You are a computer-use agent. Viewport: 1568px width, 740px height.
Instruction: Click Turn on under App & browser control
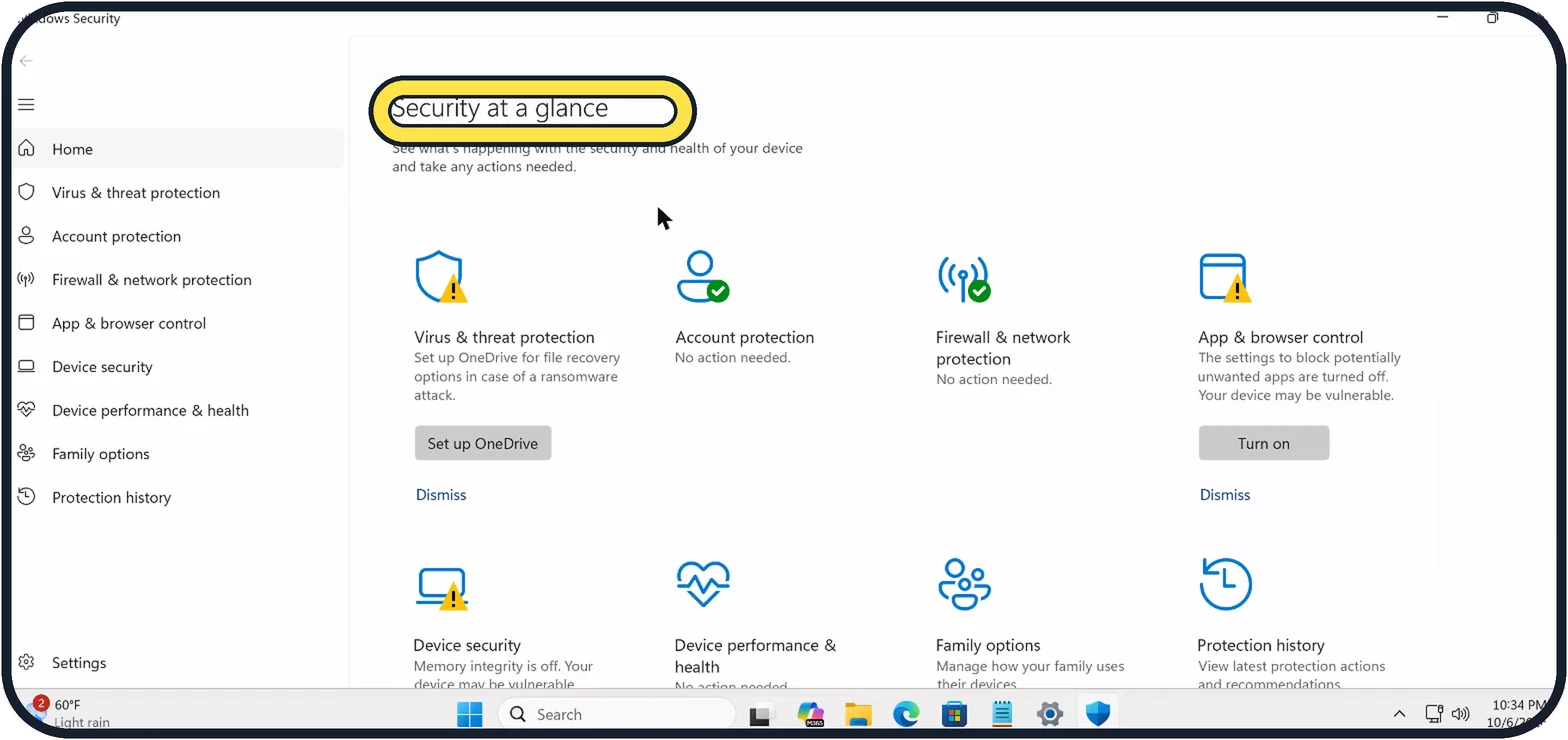1264,443
